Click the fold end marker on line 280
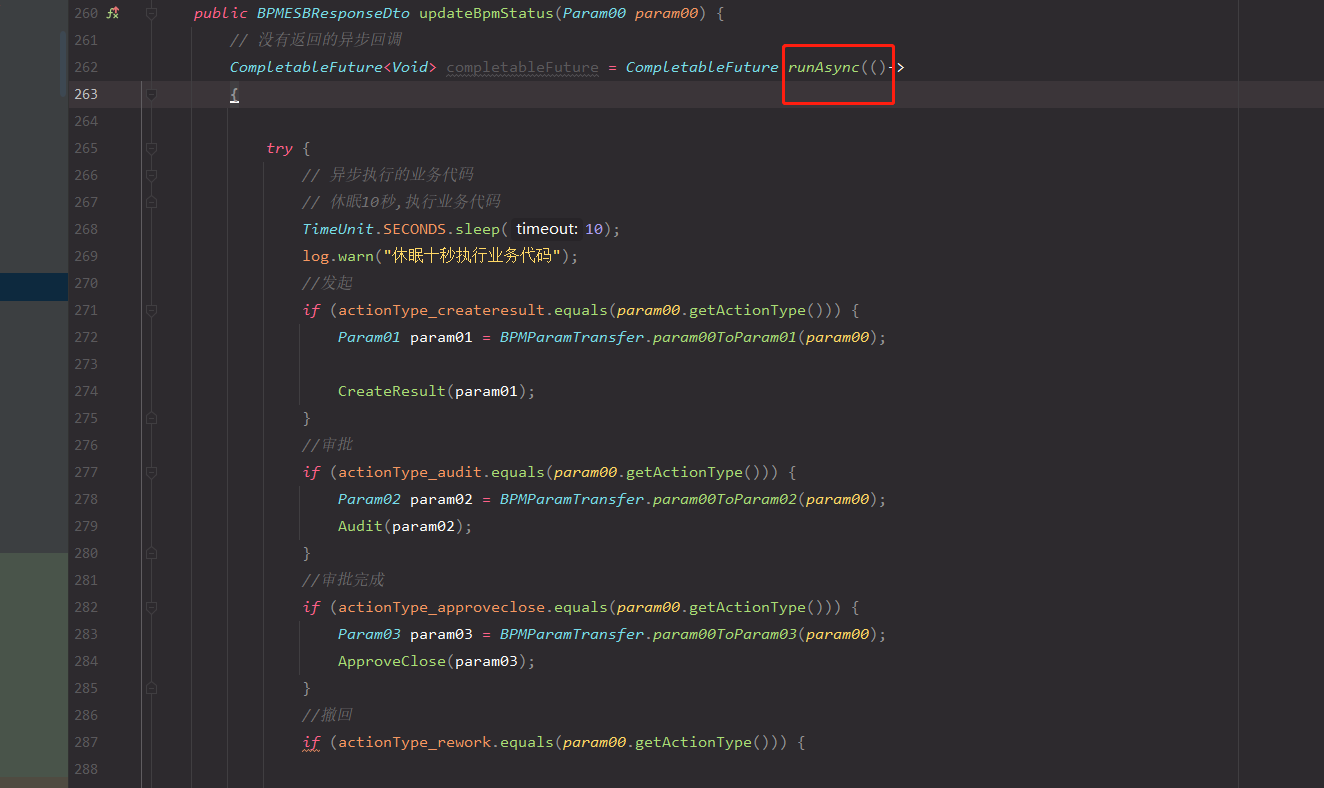The height and width of the screenshot is (788, 1324). [x=151, y=553]
